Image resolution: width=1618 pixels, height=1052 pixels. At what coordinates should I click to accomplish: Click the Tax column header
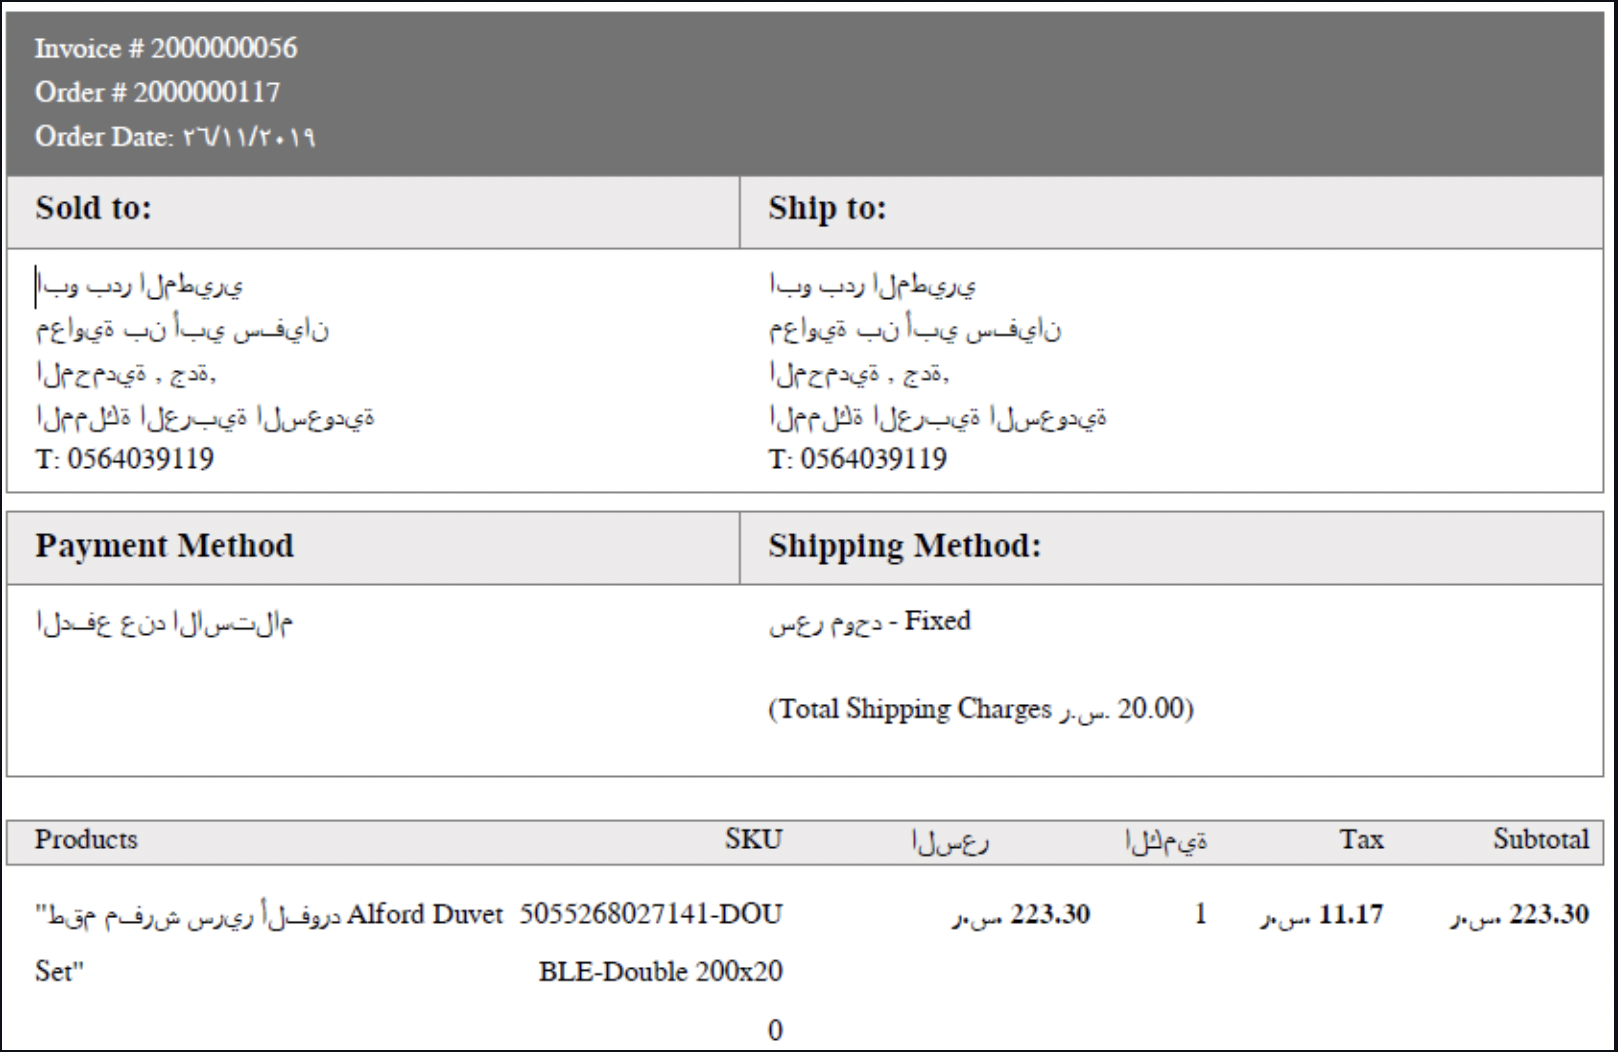coord(1361,839)
